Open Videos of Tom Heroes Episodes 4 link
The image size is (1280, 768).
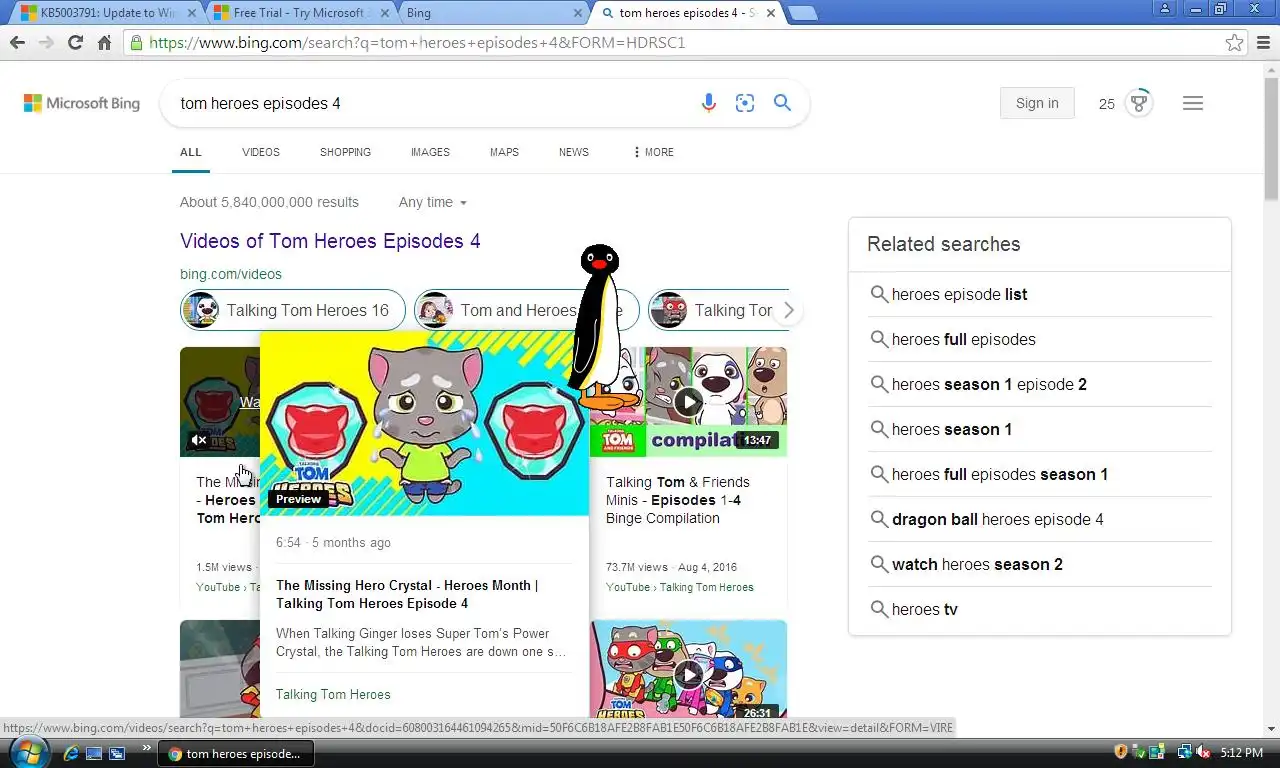point(330,241)
